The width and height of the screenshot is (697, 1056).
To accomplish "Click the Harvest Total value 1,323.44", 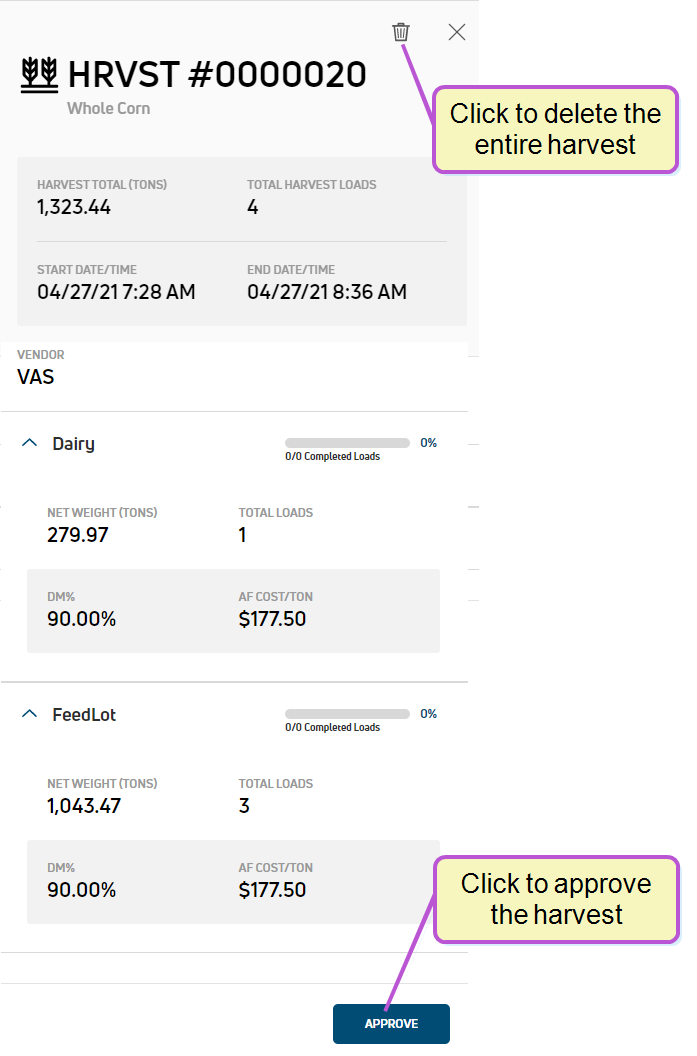I will pos(74,207).
